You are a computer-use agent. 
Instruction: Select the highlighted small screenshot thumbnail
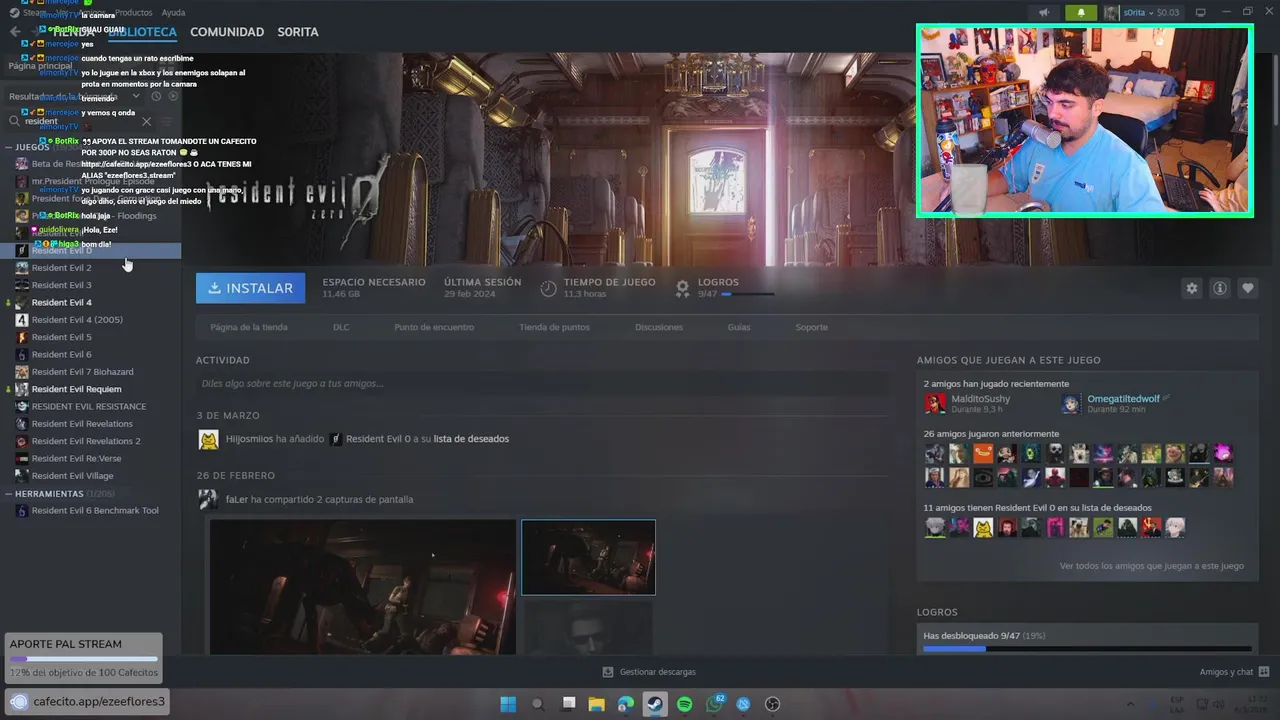[x=588, y=557]
